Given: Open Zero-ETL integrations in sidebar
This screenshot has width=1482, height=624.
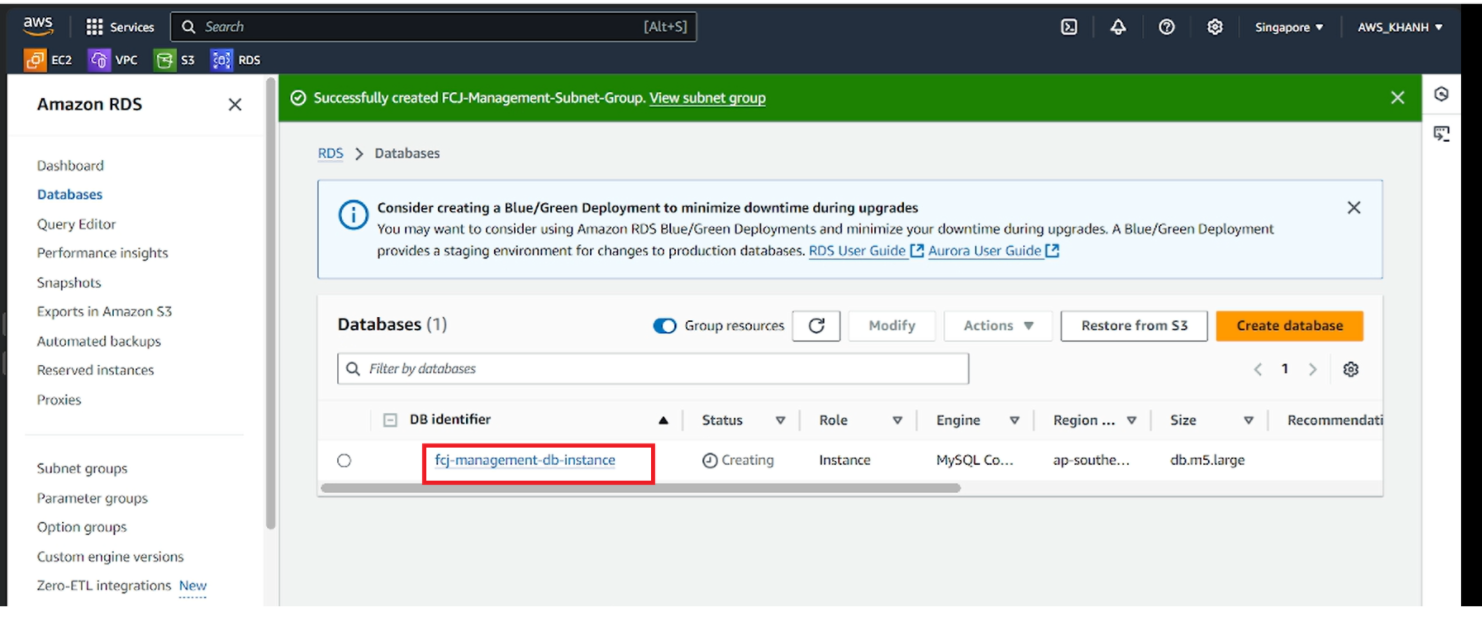Looking at the screenshot, I should (x=104, y=585).
